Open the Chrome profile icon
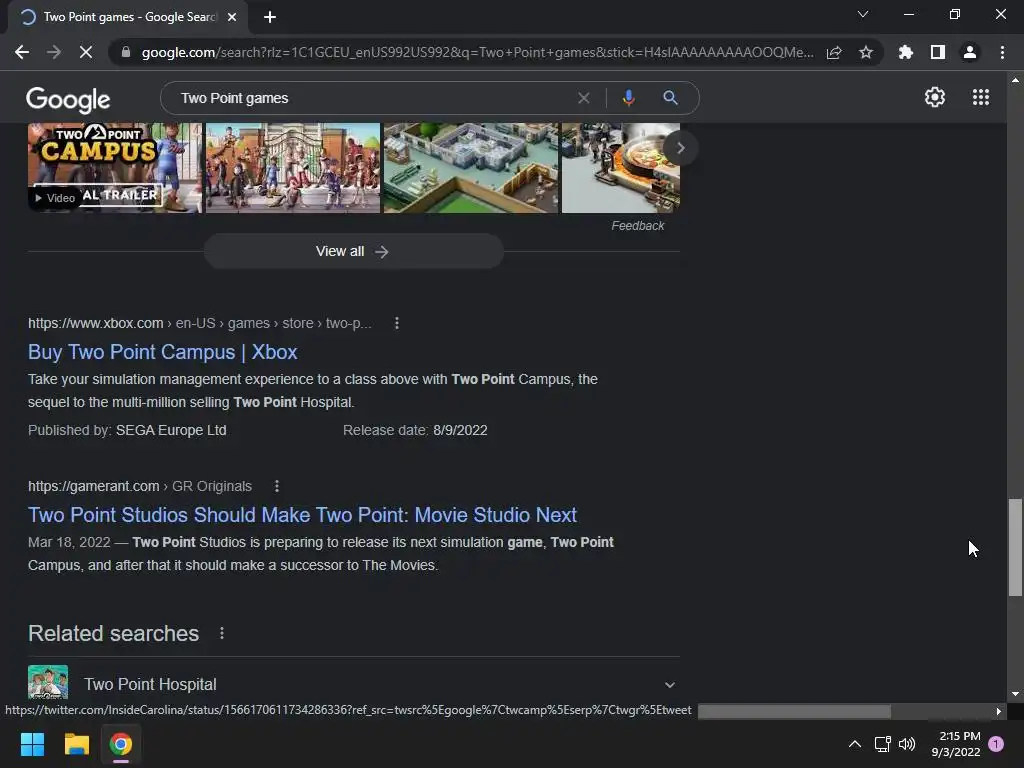The image size is (1024, 768). tap(970, 52)
